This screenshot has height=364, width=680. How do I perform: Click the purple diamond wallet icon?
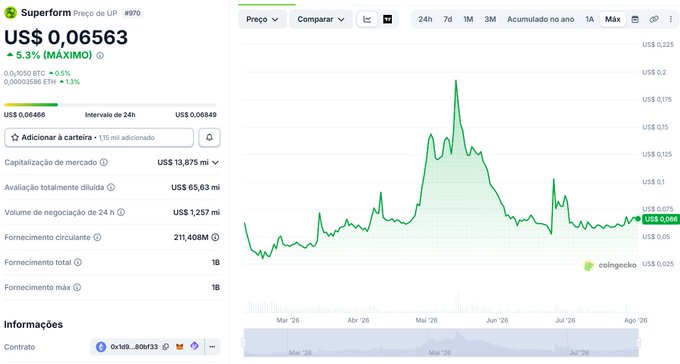pyautogui.click(x=194, y=346)
